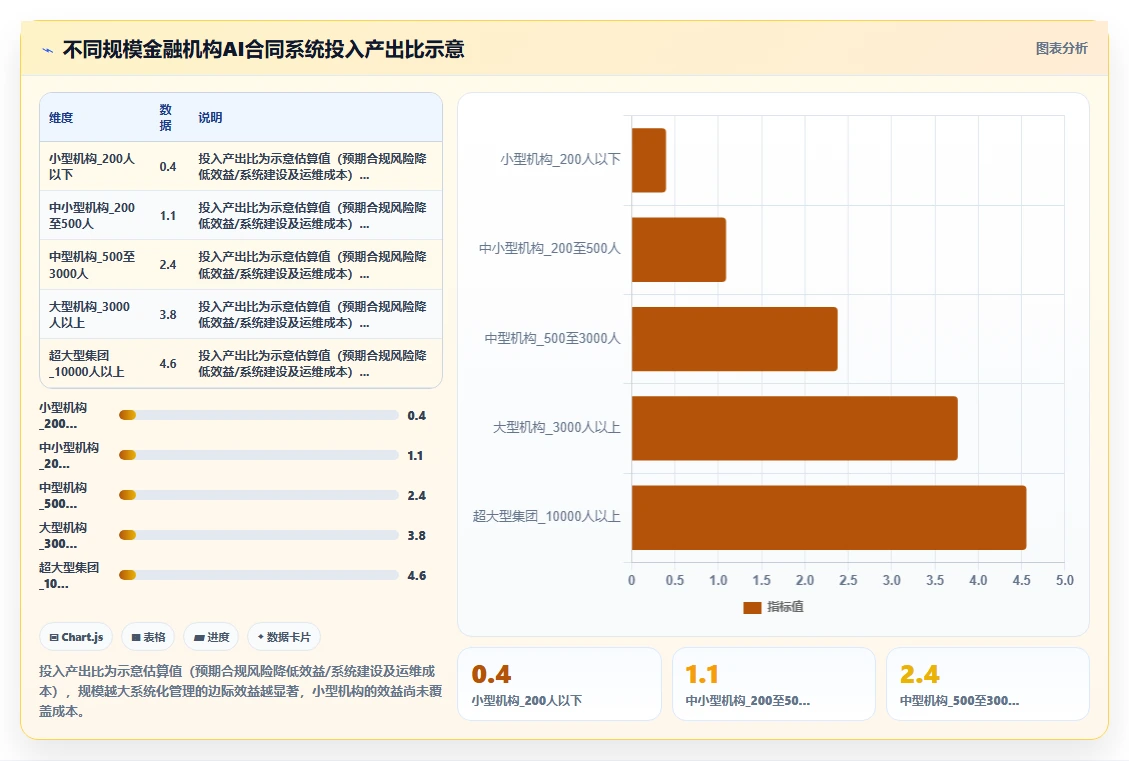The width and height of the screenshot is (1129, 761).
Task: Select table cell 中小型机构_200至500人
Action: coord(92,215)
